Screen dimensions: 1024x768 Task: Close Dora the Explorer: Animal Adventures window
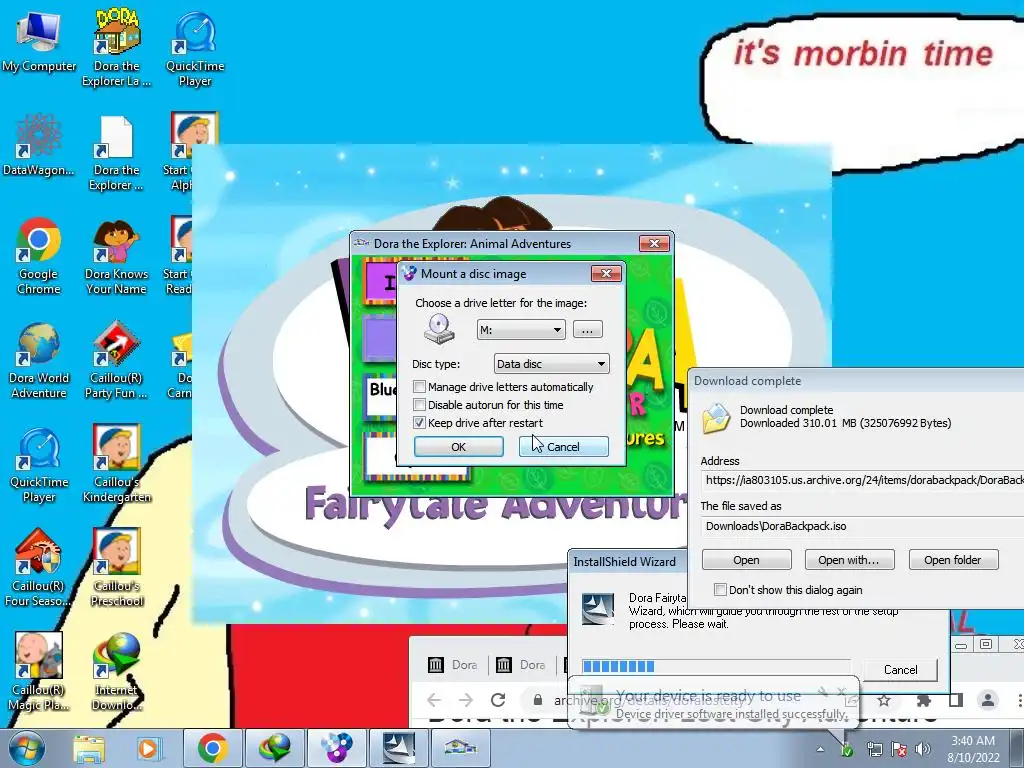click(x=654, y=244)
